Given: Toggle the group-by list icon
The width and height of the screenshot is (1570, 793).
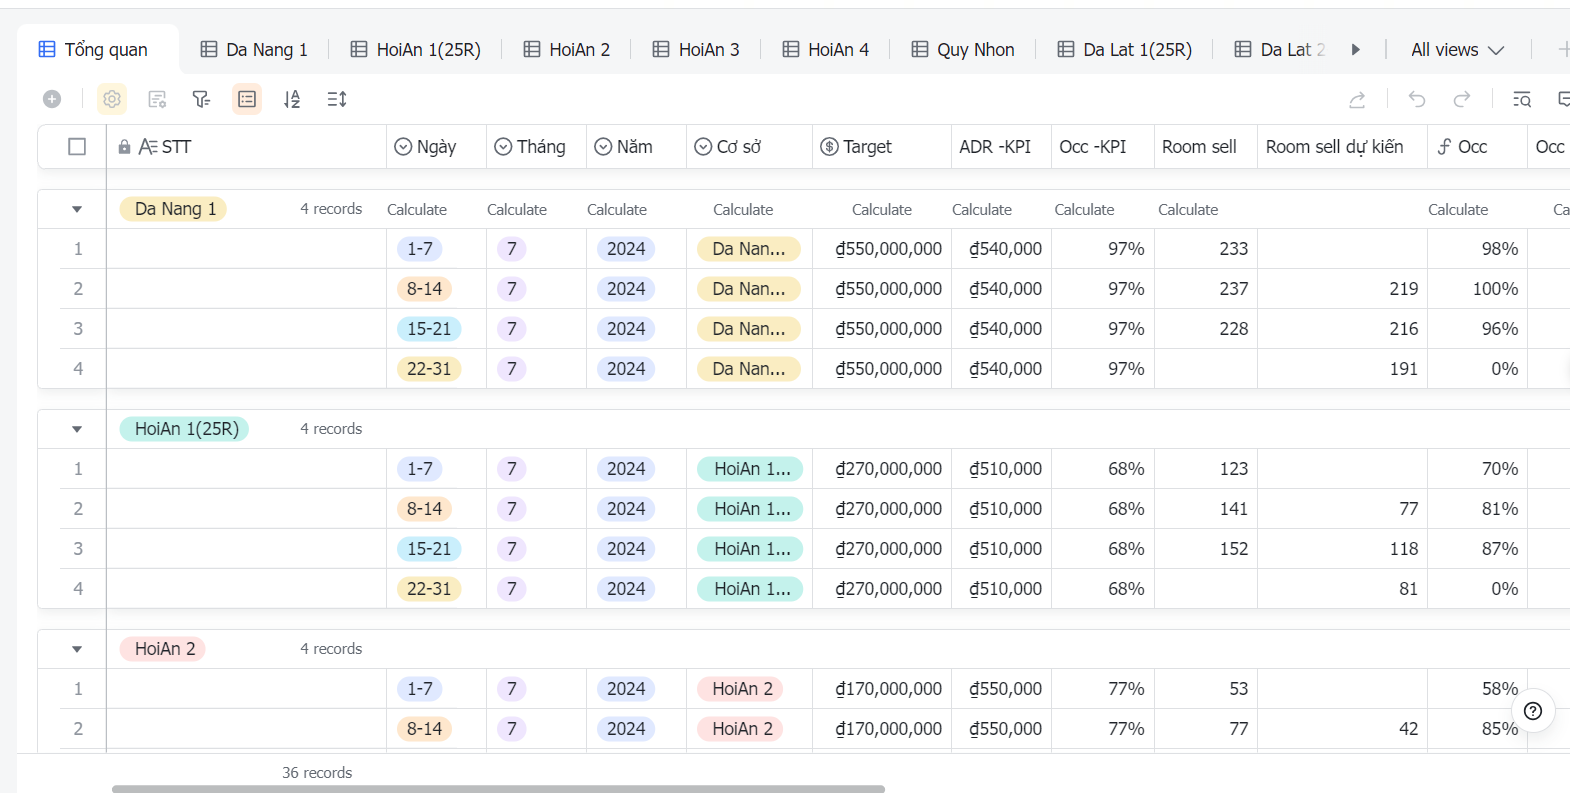Looking at the screenshot, I should pyautogui.click(x=247, y=99).
